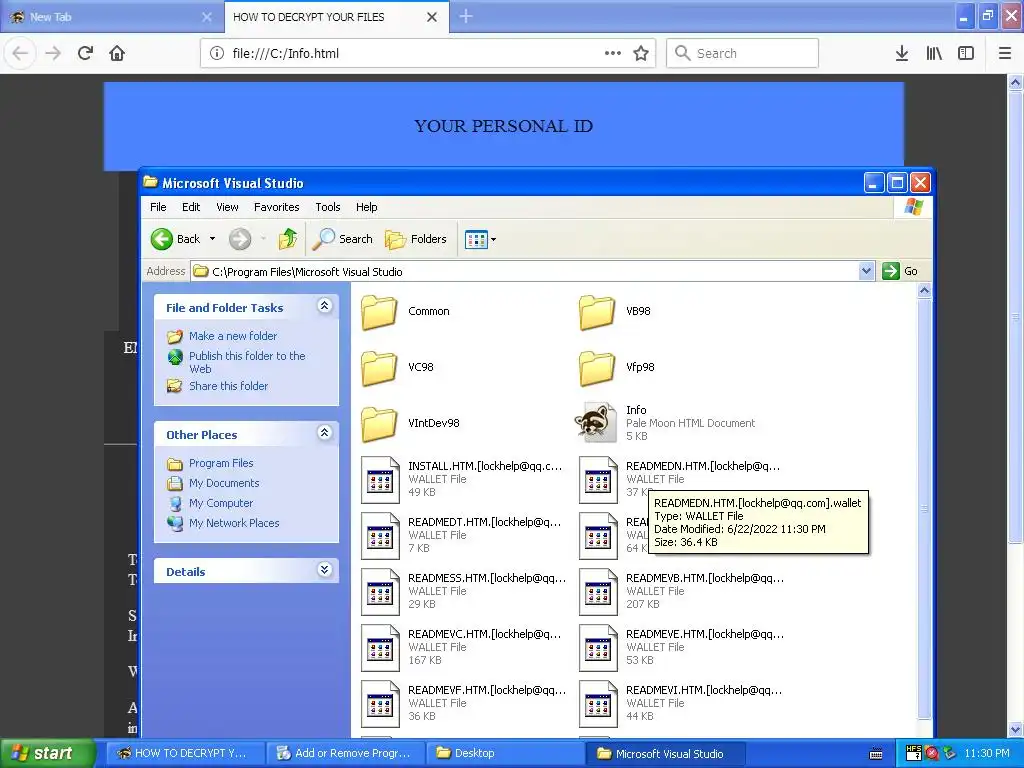The image size is (1024, 768).
Task: Click the browser page scroll-down arrow
Action: (x=1016, y=729)
